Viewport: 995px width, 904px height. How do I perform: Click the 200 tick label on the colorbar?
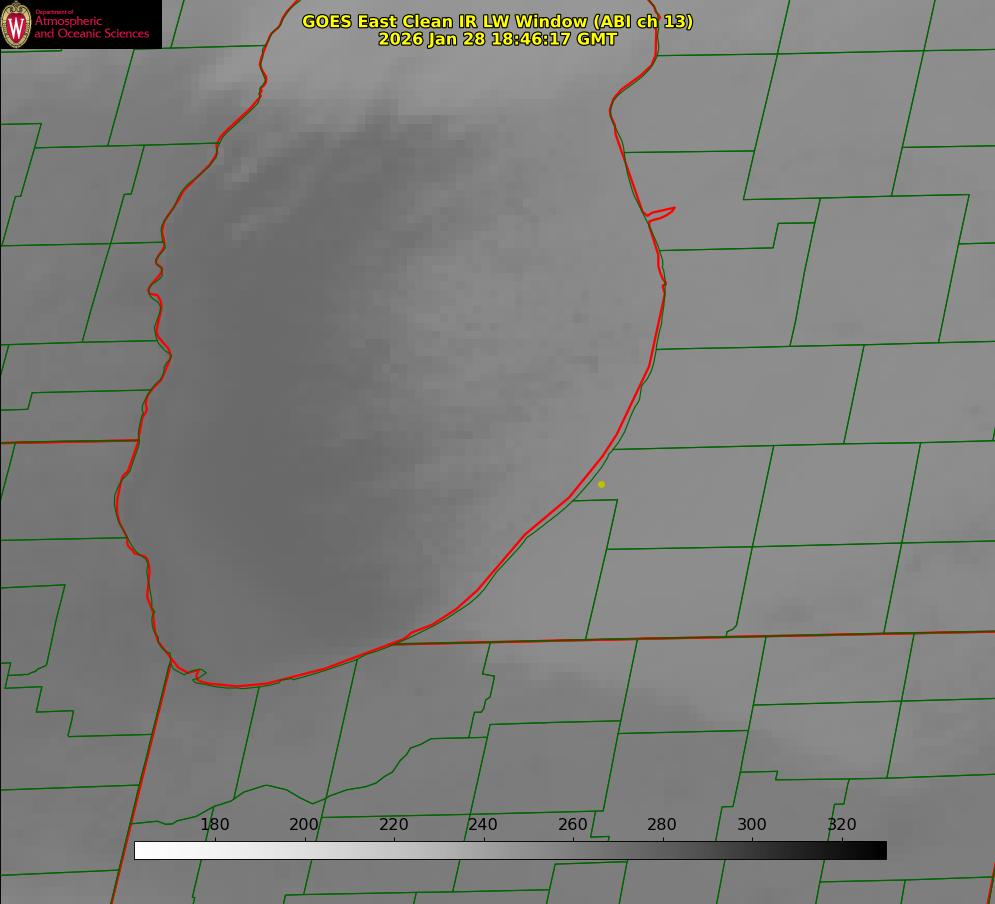coord(304,824)
